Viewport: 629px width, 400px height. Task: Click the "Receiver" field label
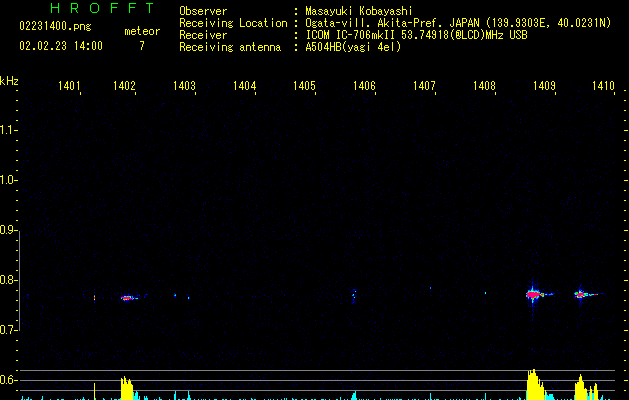(x=203, y=35)
